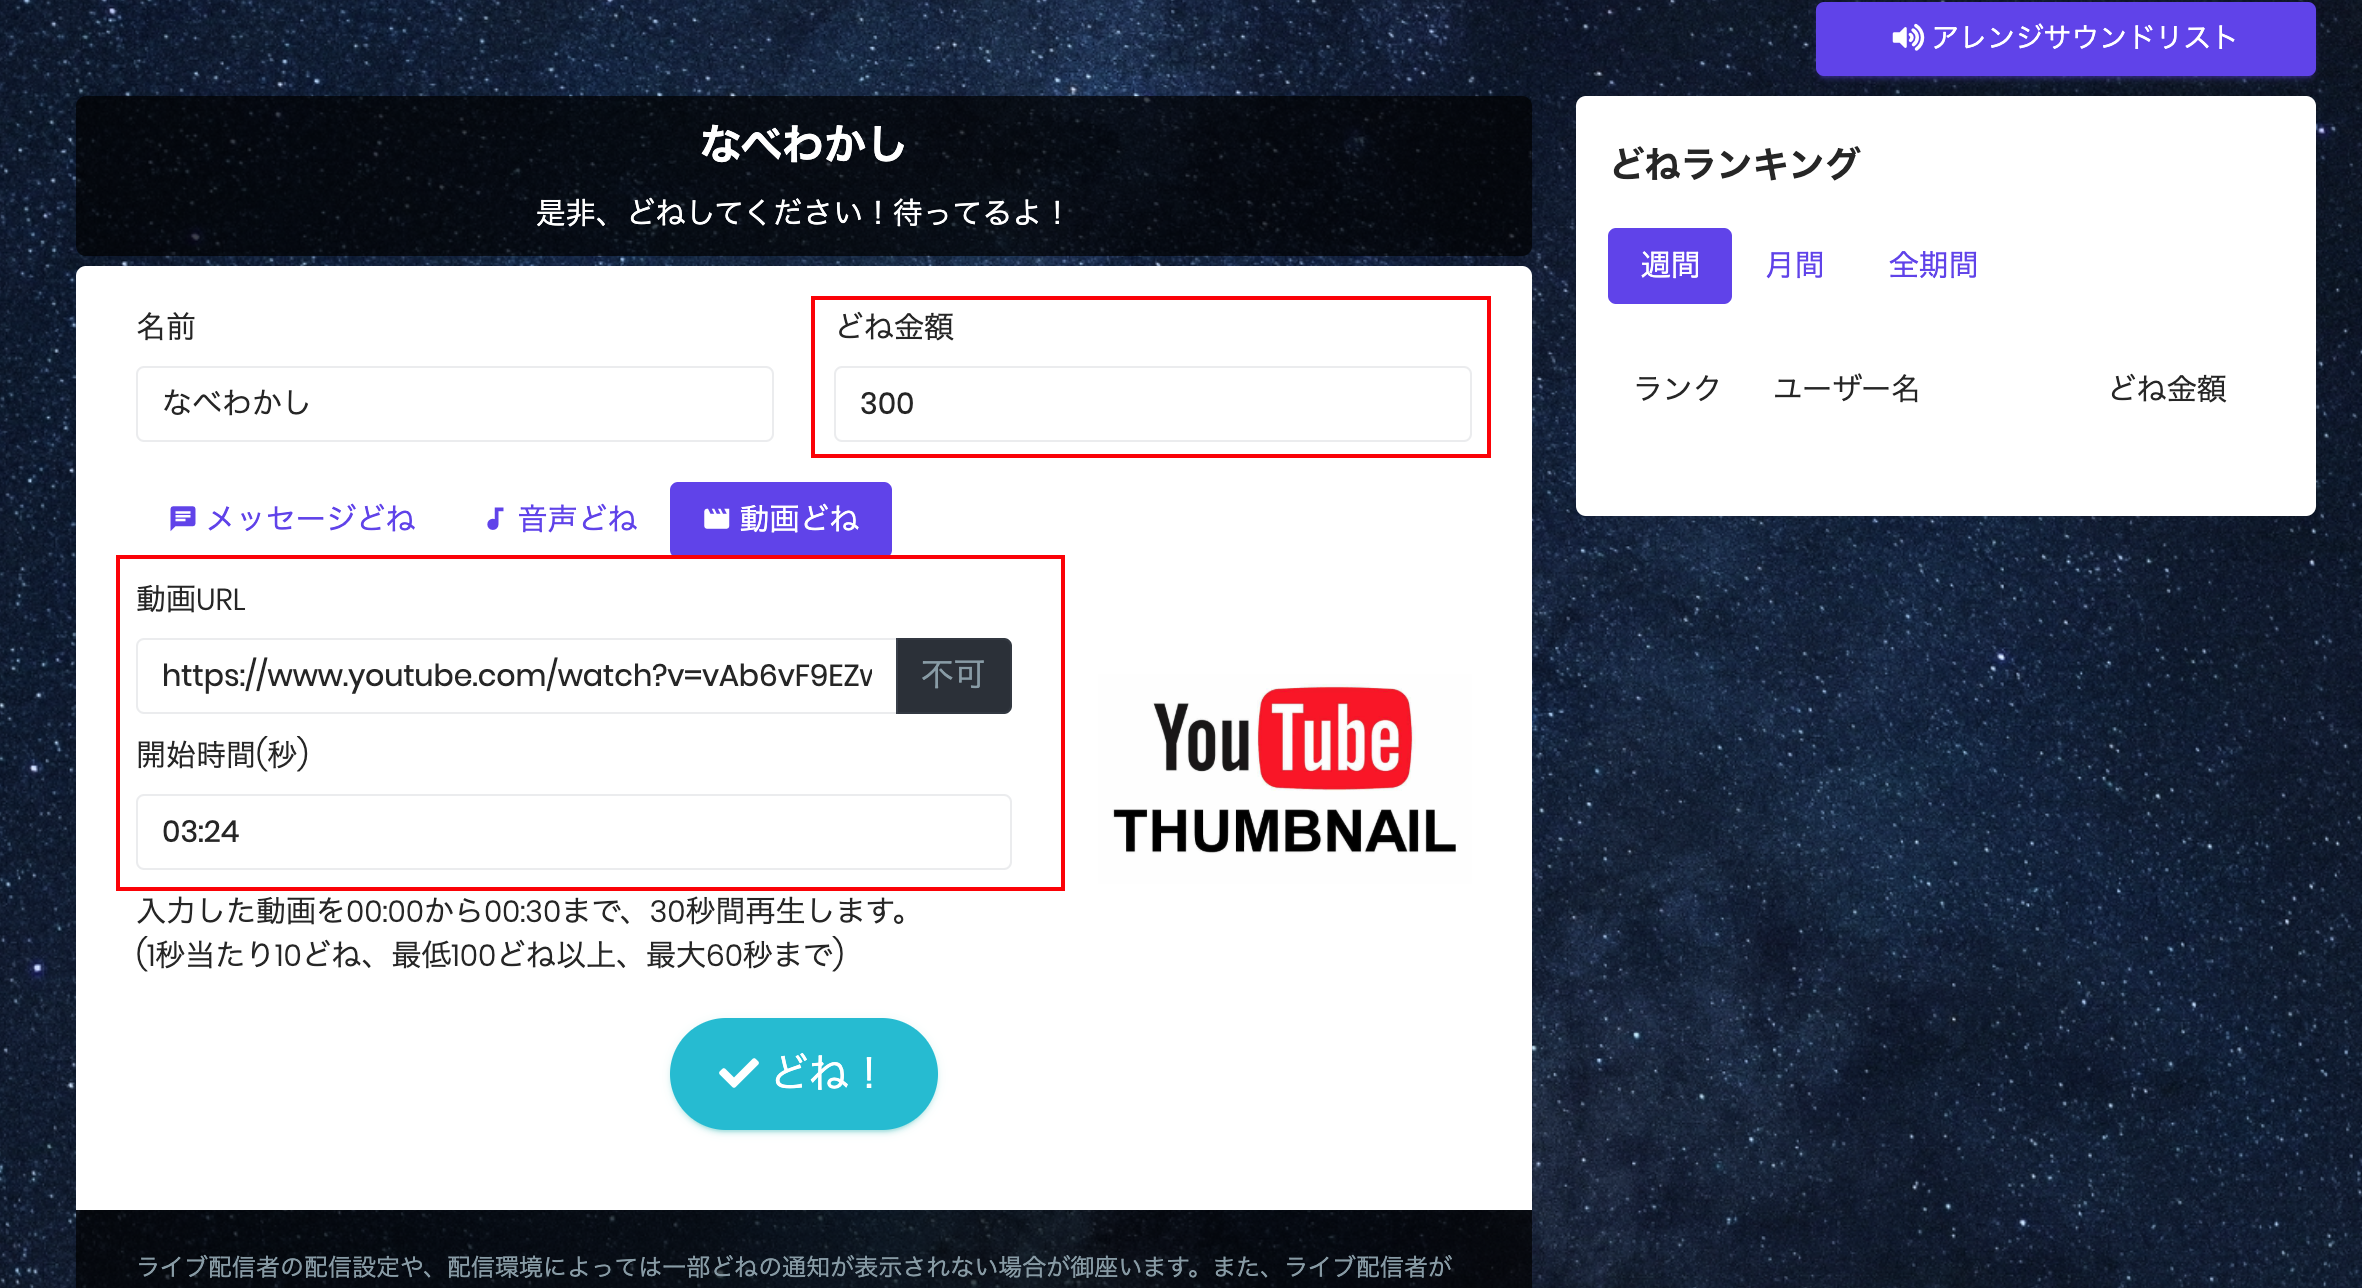Switch to 音声どね tab

[560, 514]
